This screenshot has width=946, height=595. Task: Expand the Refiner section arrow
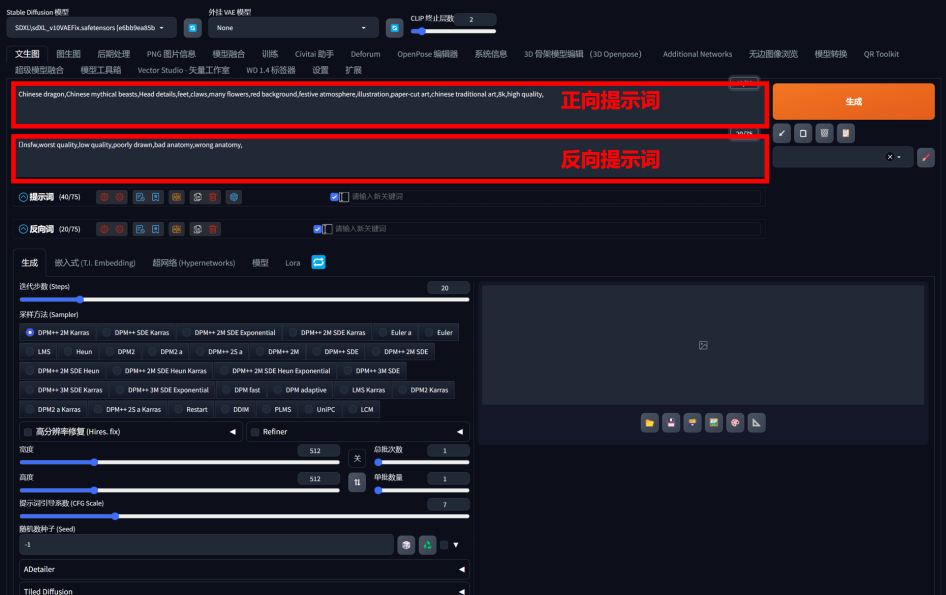460,432
